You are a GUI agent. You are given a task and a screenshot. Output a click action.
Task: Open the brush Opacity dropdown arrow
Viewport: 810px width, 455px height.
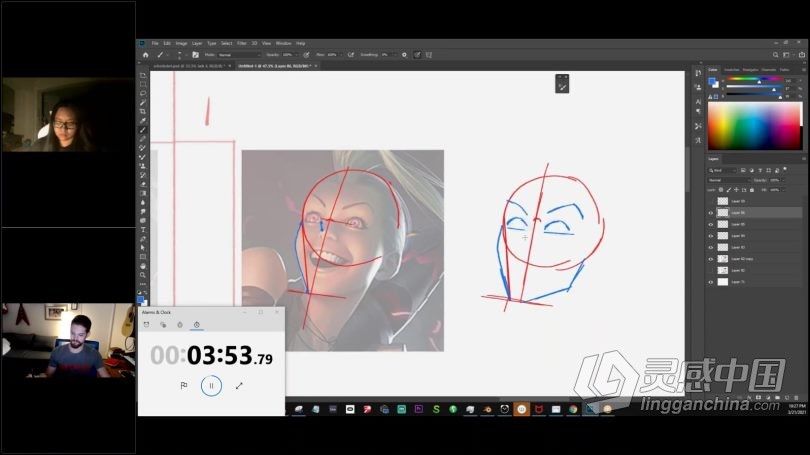click(x=297, y=55)
